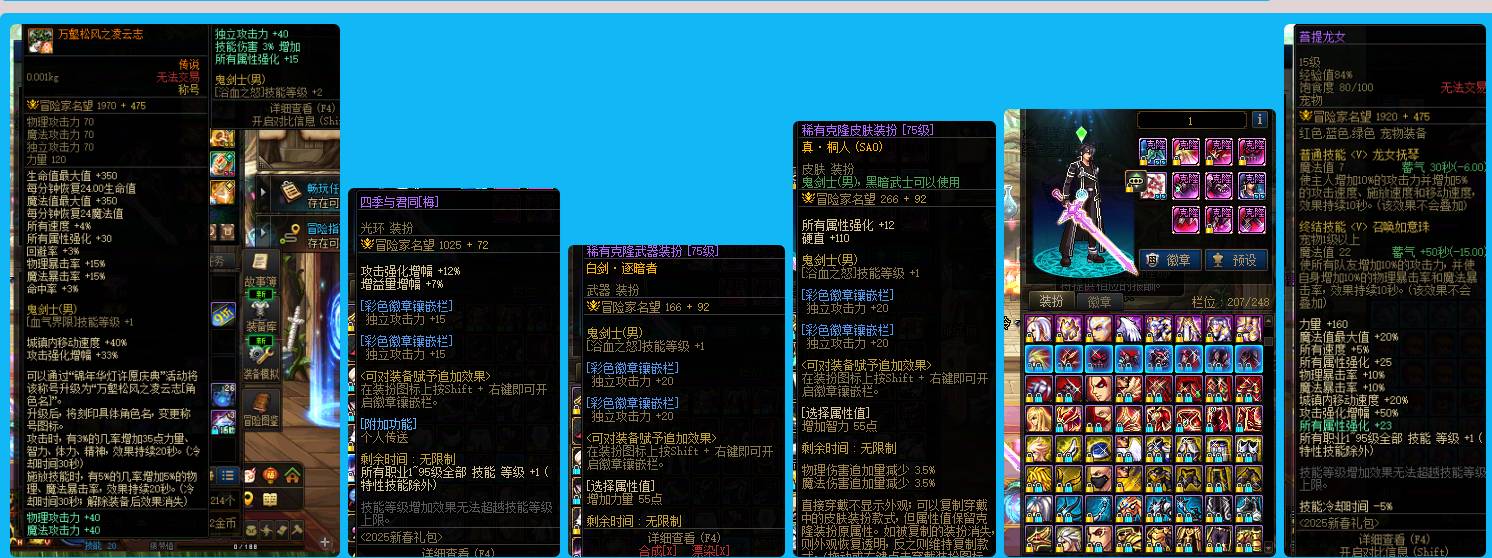Click the 菩提龙女 pet name
1492x558 pixels.
click(1322, 36)
